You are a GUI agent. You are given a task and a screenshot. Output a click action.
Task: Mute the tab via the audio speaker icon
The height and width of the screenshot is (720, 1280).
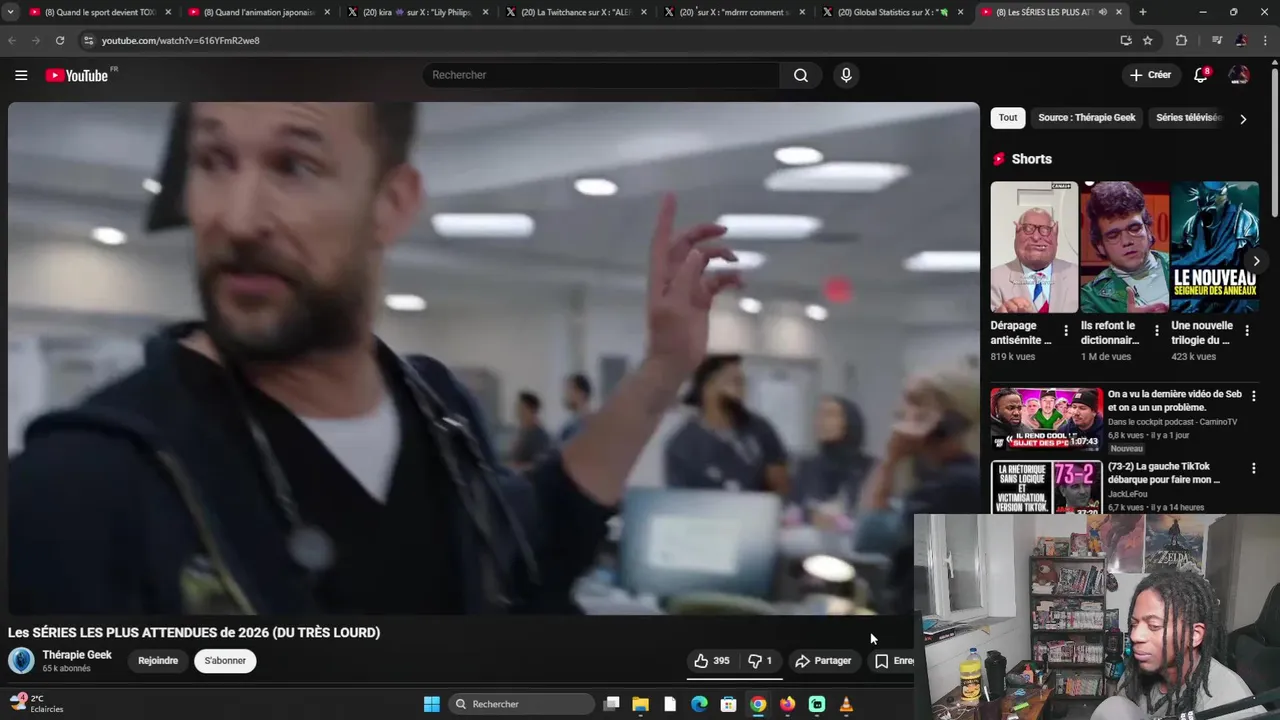click(1103, 12)
